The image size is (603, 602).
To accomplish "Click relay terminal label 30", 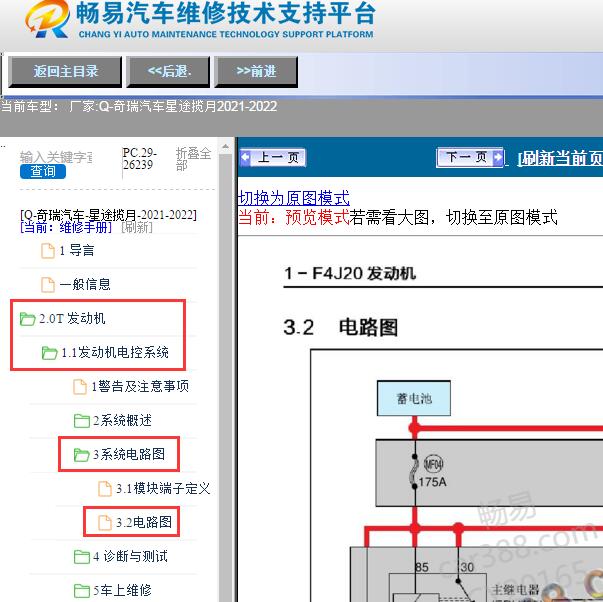I will [467, 567].
